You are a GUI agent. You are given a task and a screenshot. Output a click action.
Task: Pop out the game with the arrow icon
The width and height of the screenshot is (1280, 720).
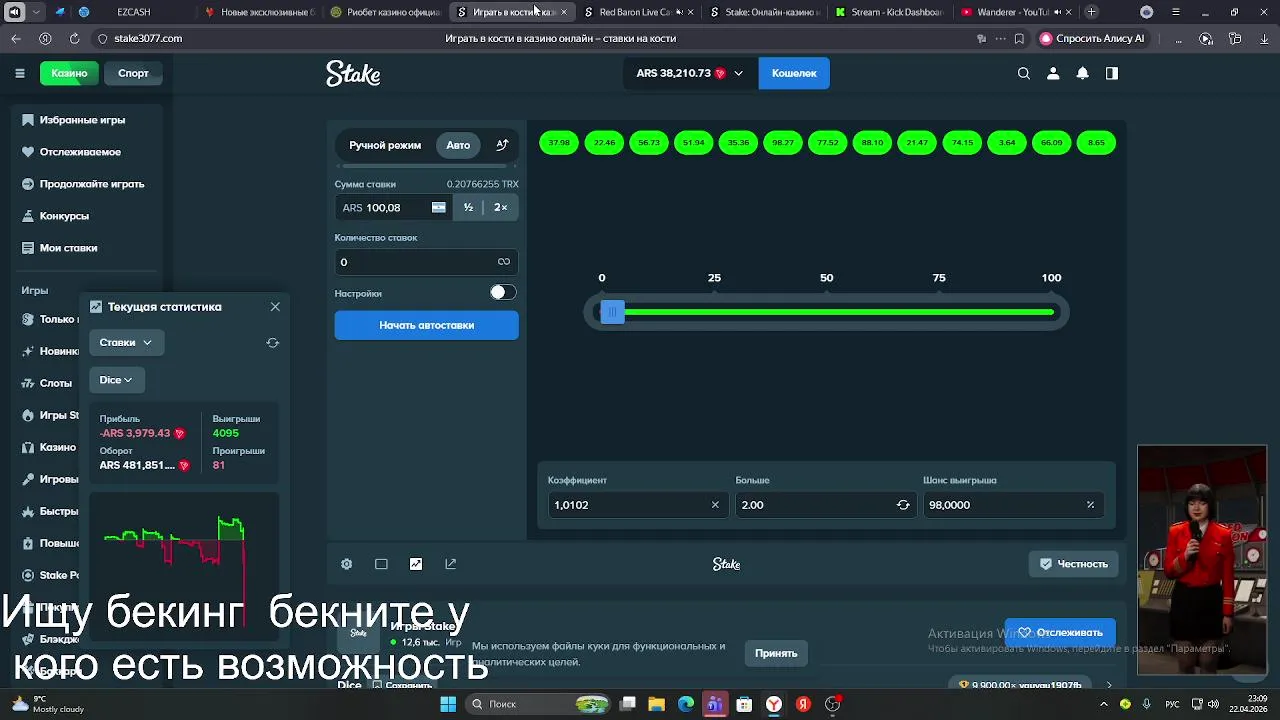click(450, 564)
